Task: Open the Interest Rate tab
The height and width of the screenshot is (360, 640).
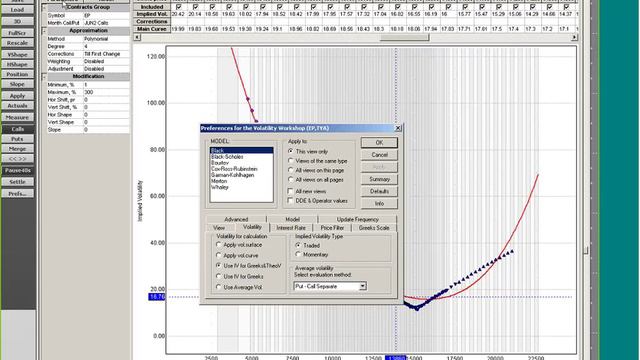Action: coord(291,228)
